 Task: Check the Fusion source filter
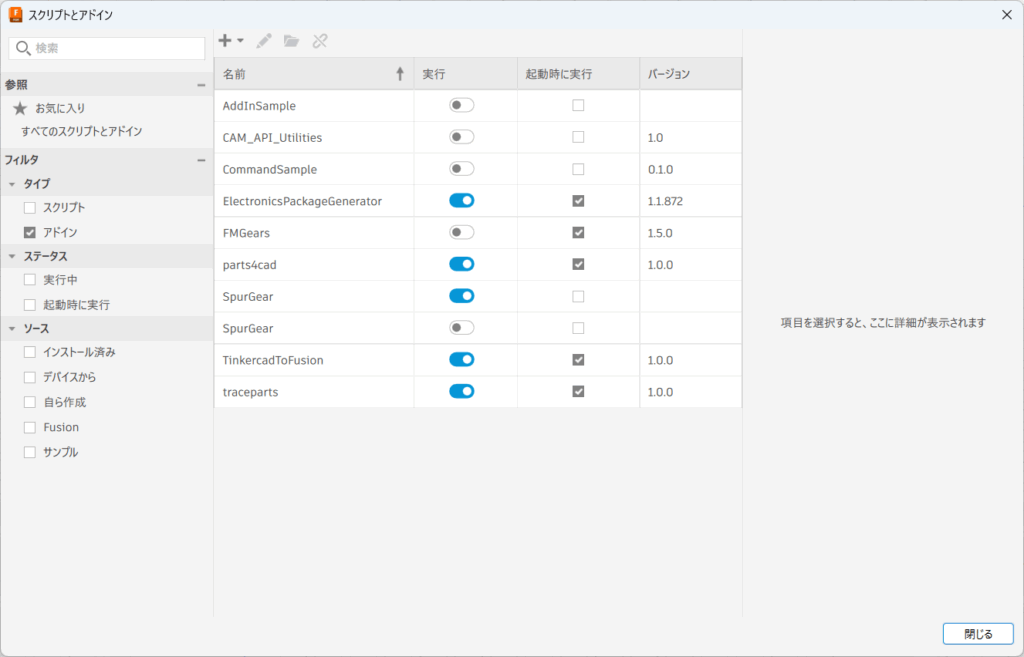pyautogui.click(x=29, y=427)
